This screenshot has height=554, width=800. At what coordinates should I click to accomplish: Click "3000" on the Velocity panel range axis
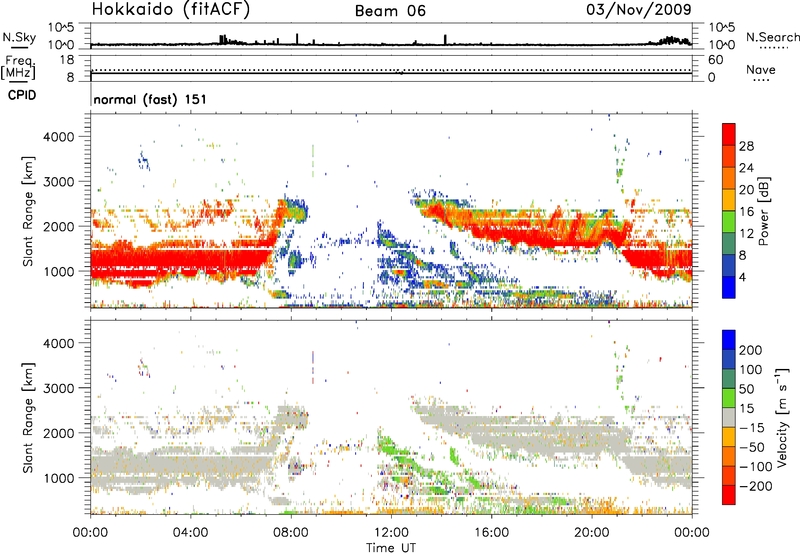tap(59, 388)
